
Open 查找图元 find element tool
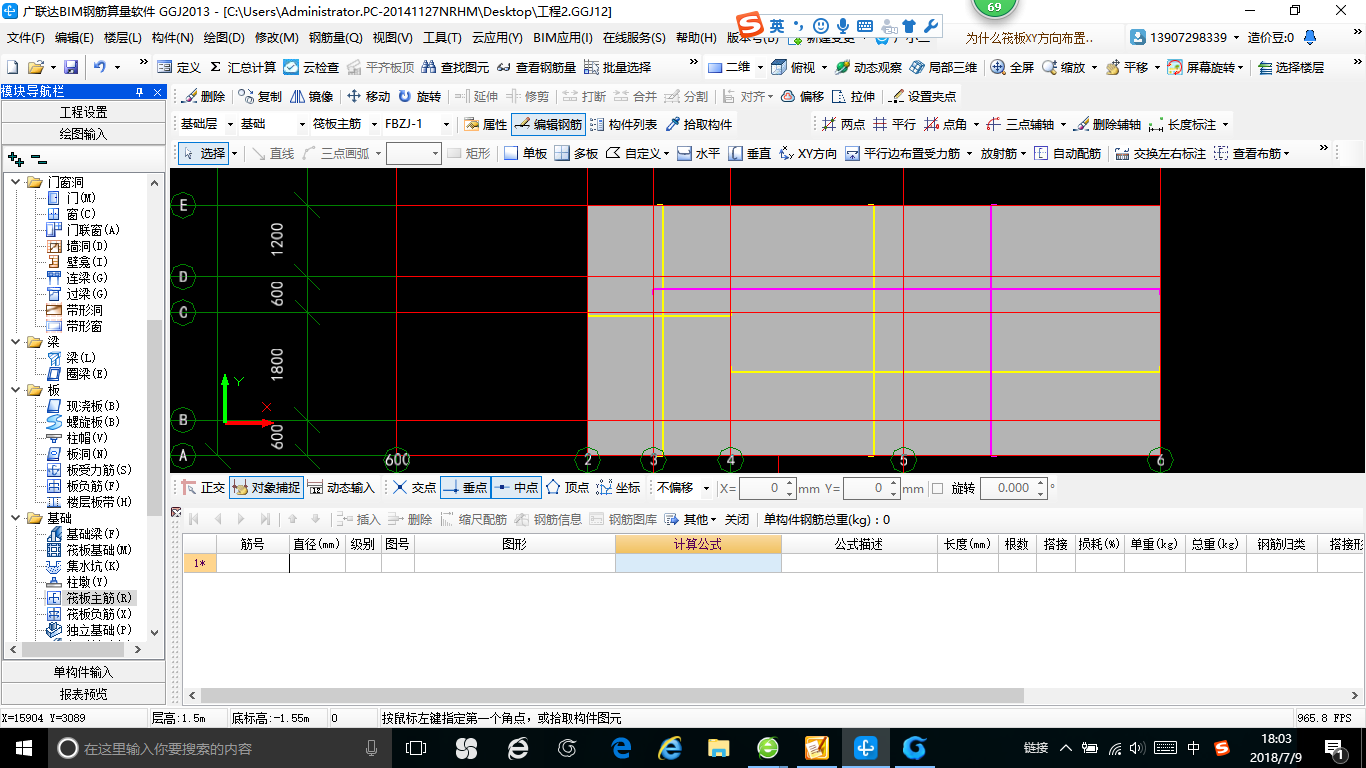455,67
